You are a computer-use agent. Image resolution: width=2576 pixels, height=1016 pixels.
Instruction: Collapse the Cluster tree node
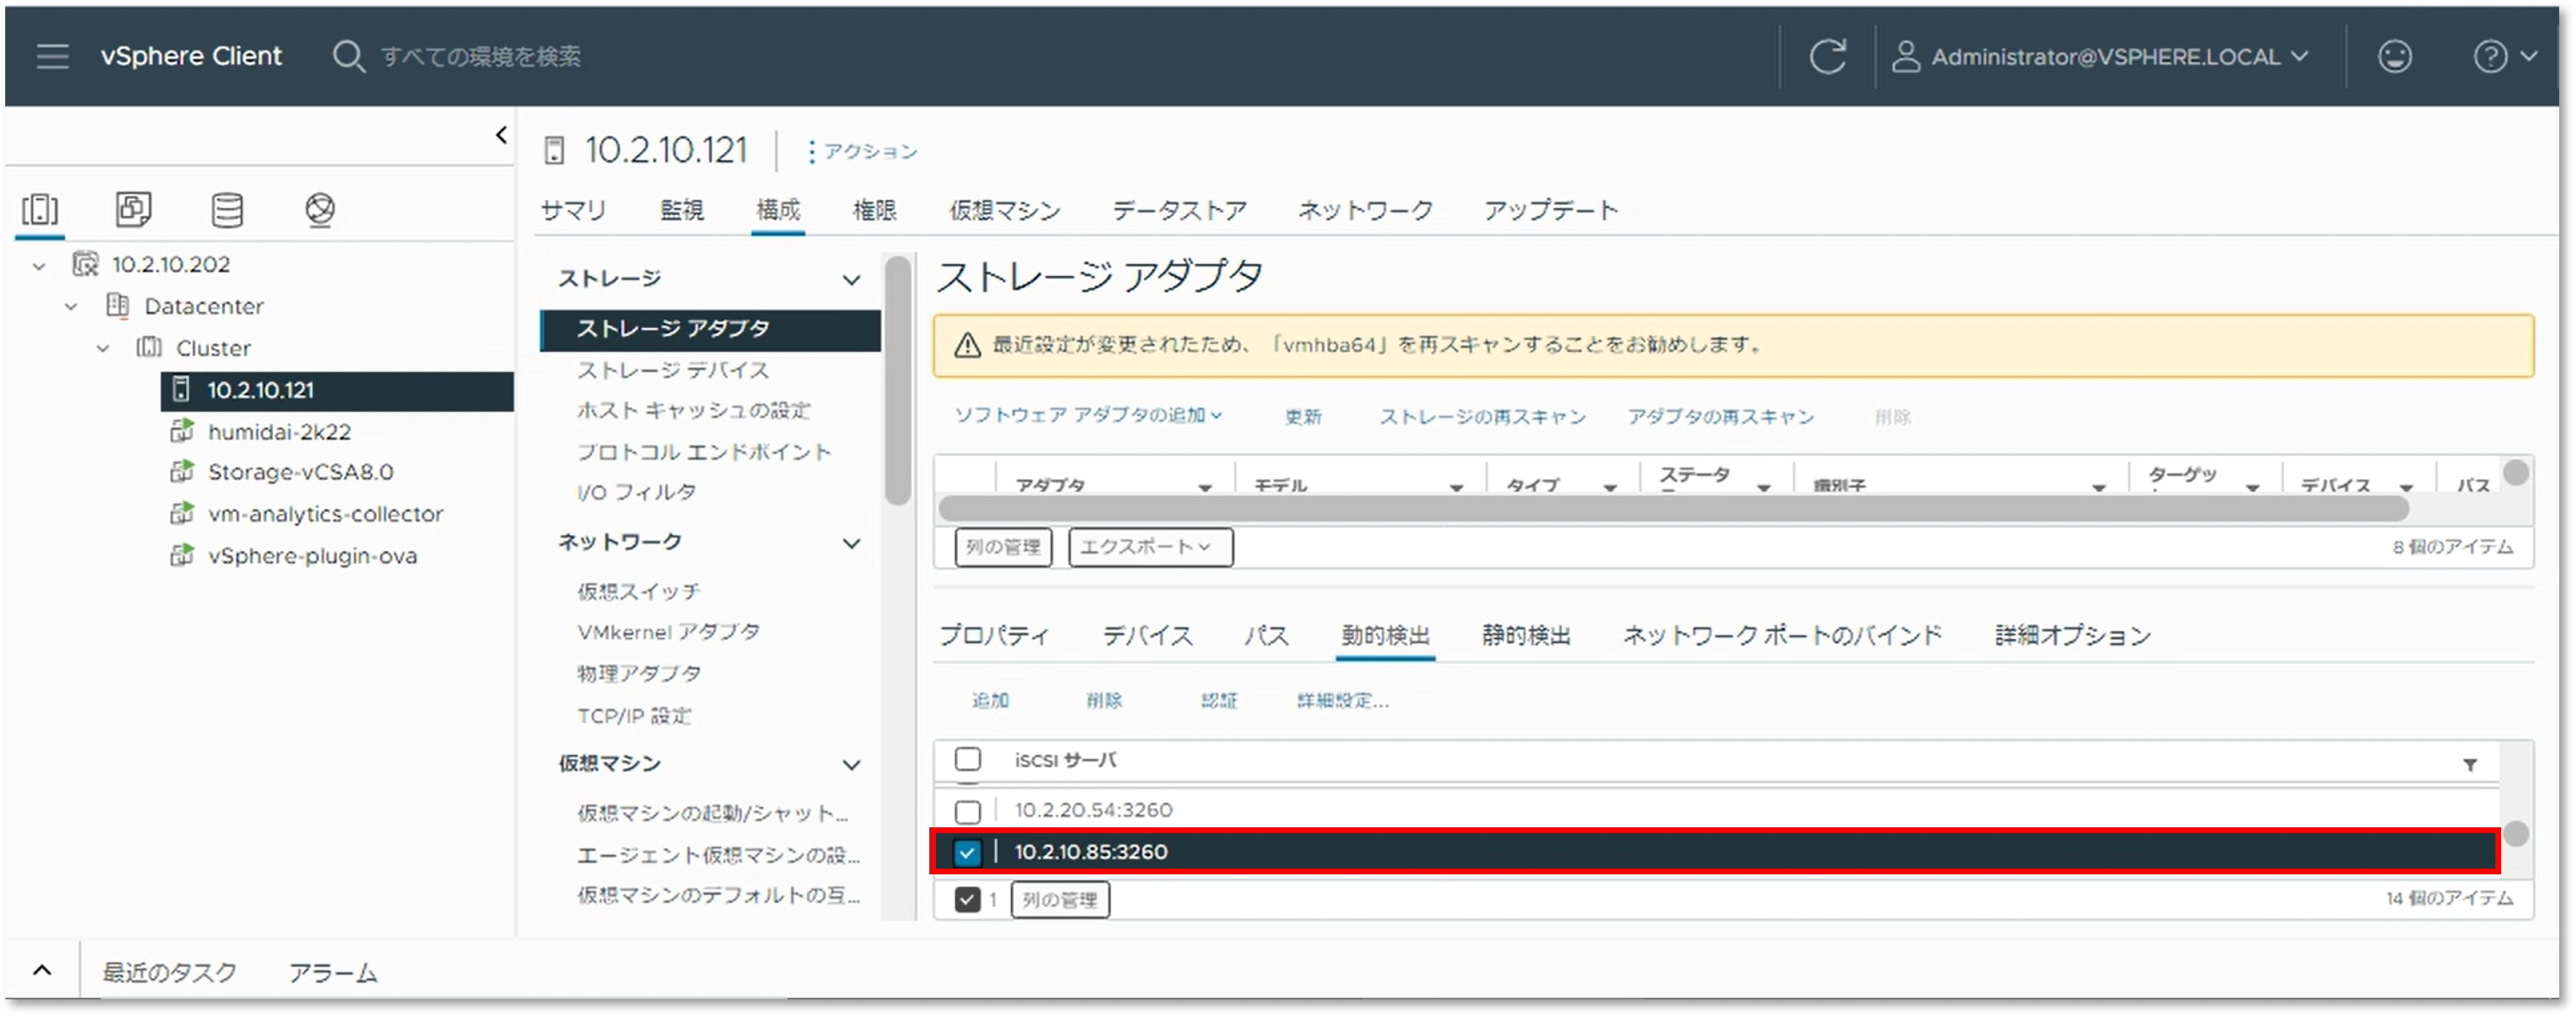click(x=103, y=349)
